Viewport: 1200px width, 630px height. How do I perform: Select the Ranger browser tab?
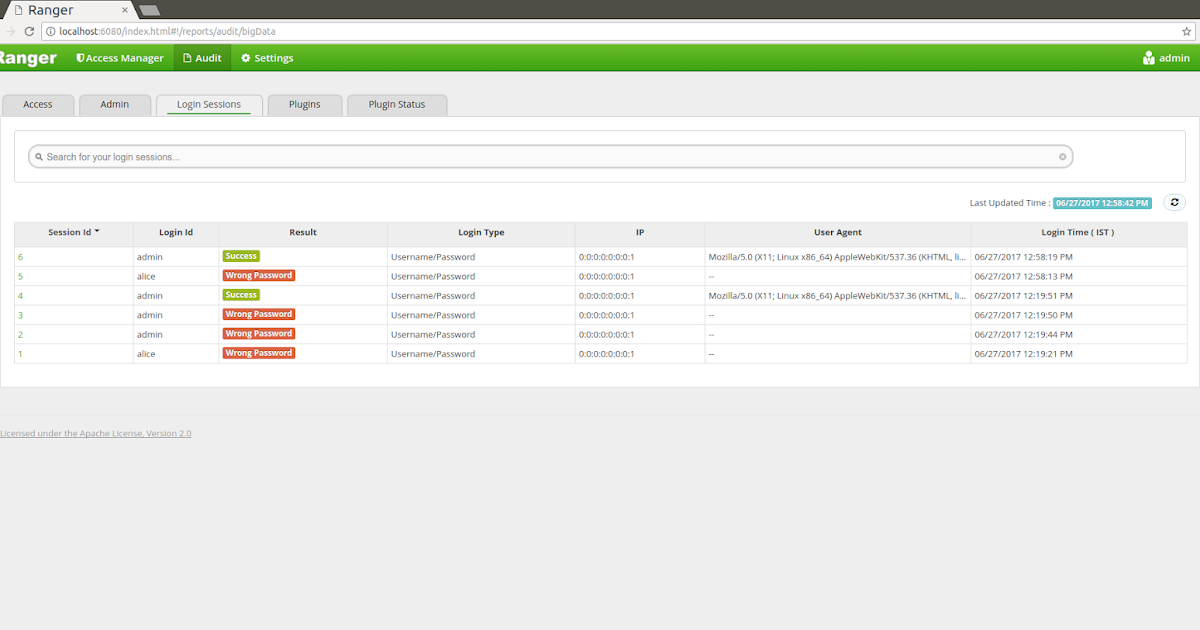68,10
